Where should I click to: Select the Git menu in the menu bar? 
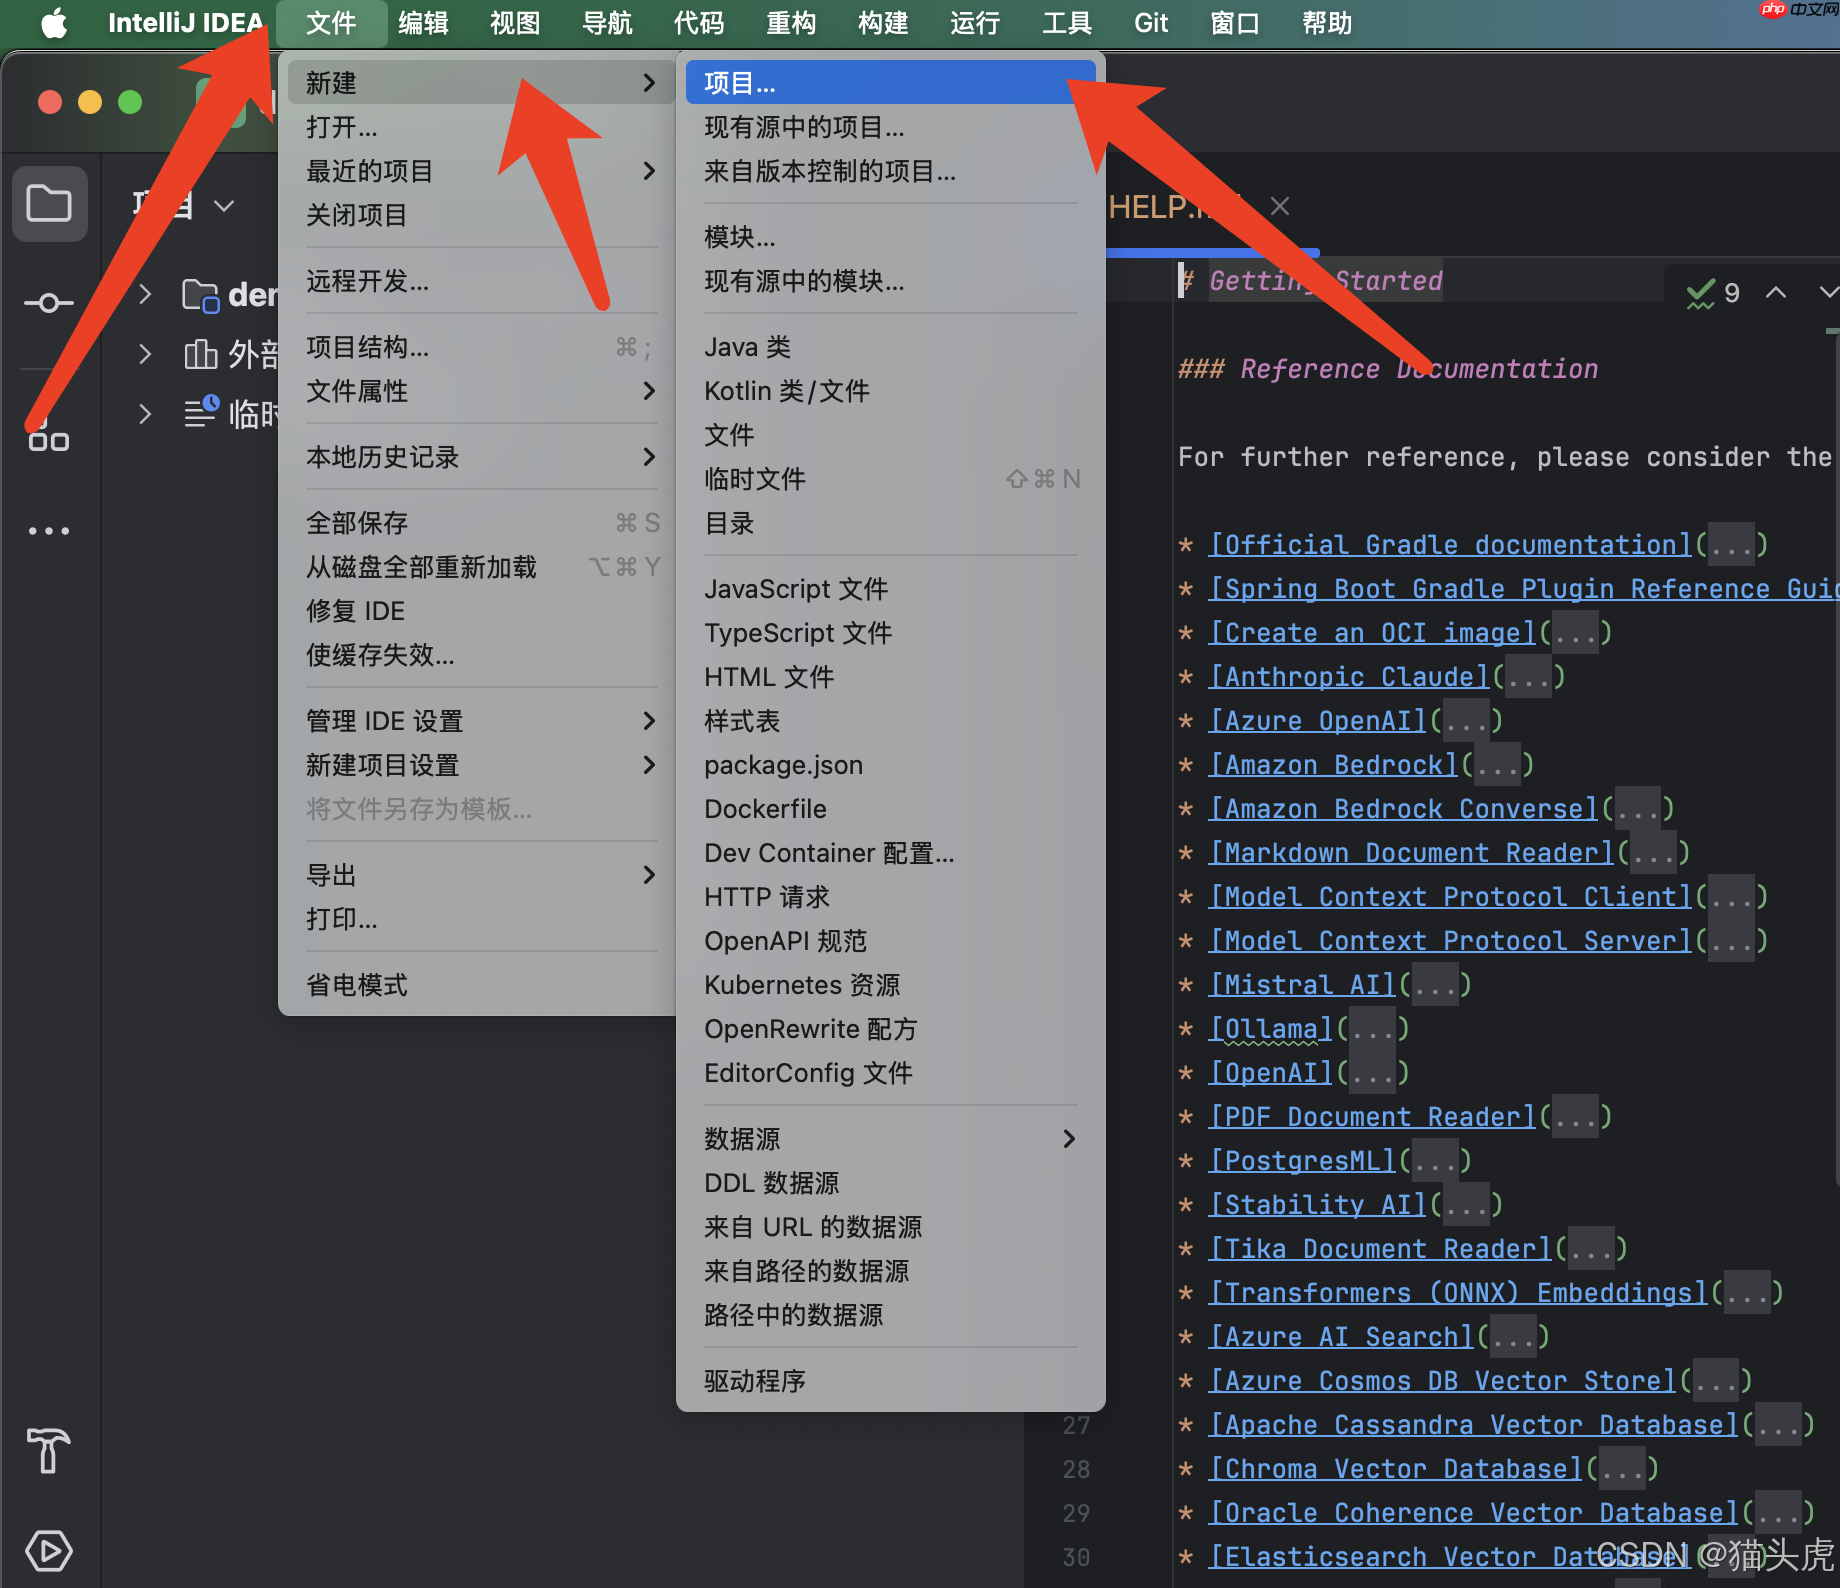[1149, 22]
